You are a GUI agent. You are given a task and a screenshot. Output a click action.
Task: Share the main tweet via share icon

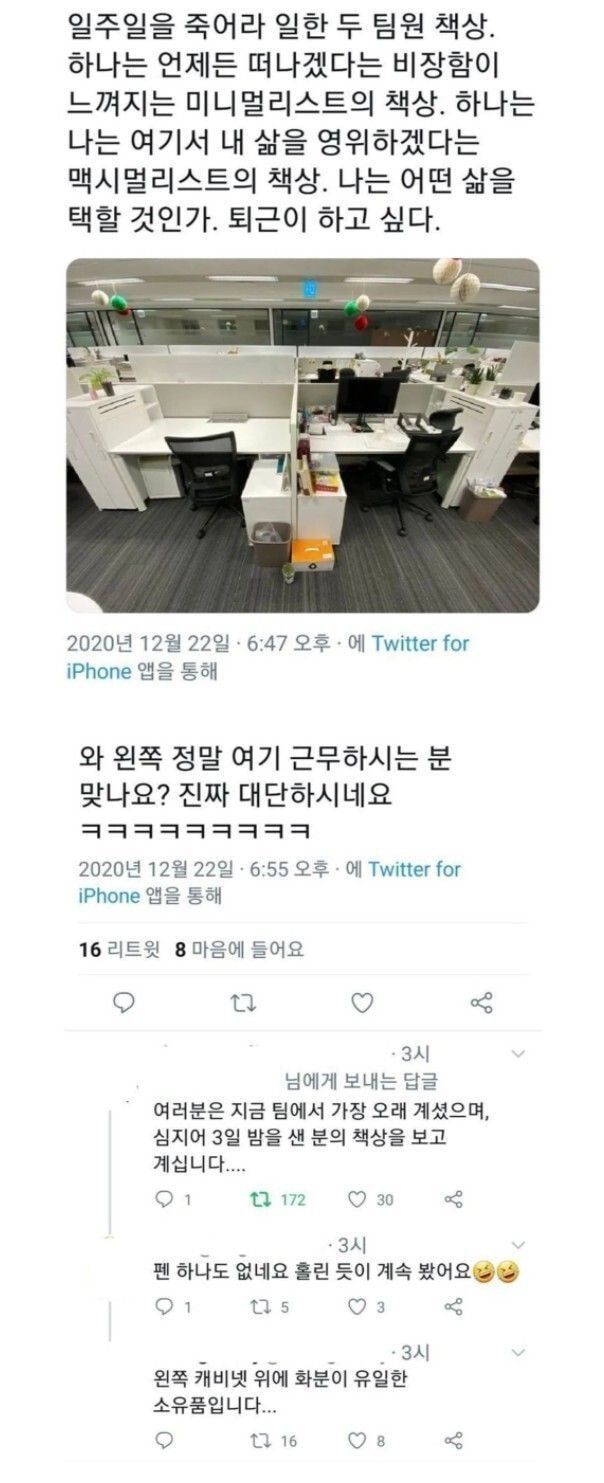[481, 1002]
